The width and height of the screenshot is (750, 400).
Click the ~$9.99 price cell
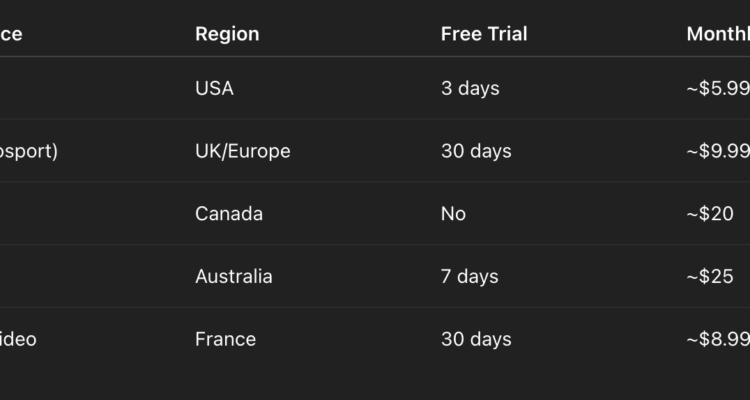pyautogui.click(x=717, y=151)
